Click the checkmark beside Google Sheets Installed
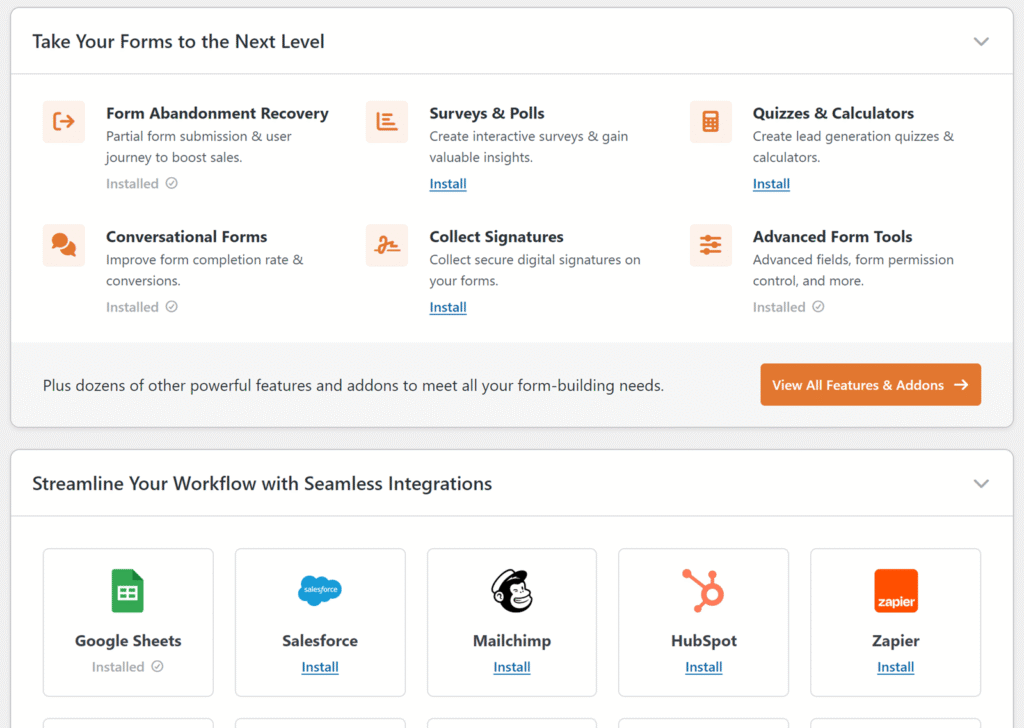The width and height of the screenshot is (1024, 728). point(157,666)
